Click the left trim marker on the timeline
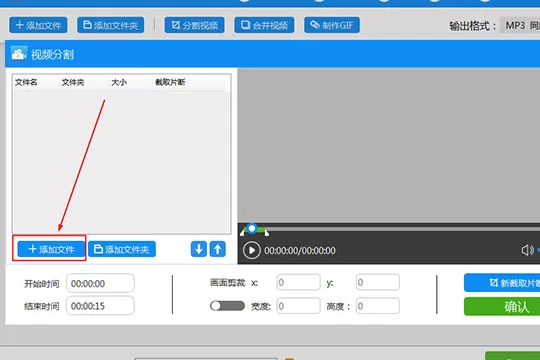Viewport: 540px width, 360px height. point(242,233)
